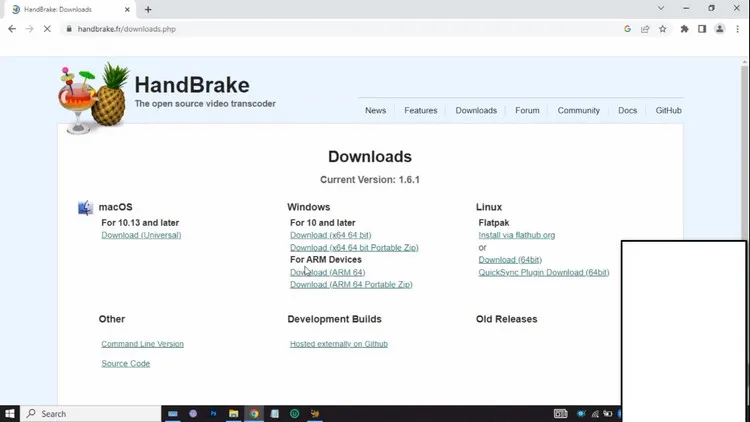
Task: Click Install via flathub.org link
Action: (517, 235)
